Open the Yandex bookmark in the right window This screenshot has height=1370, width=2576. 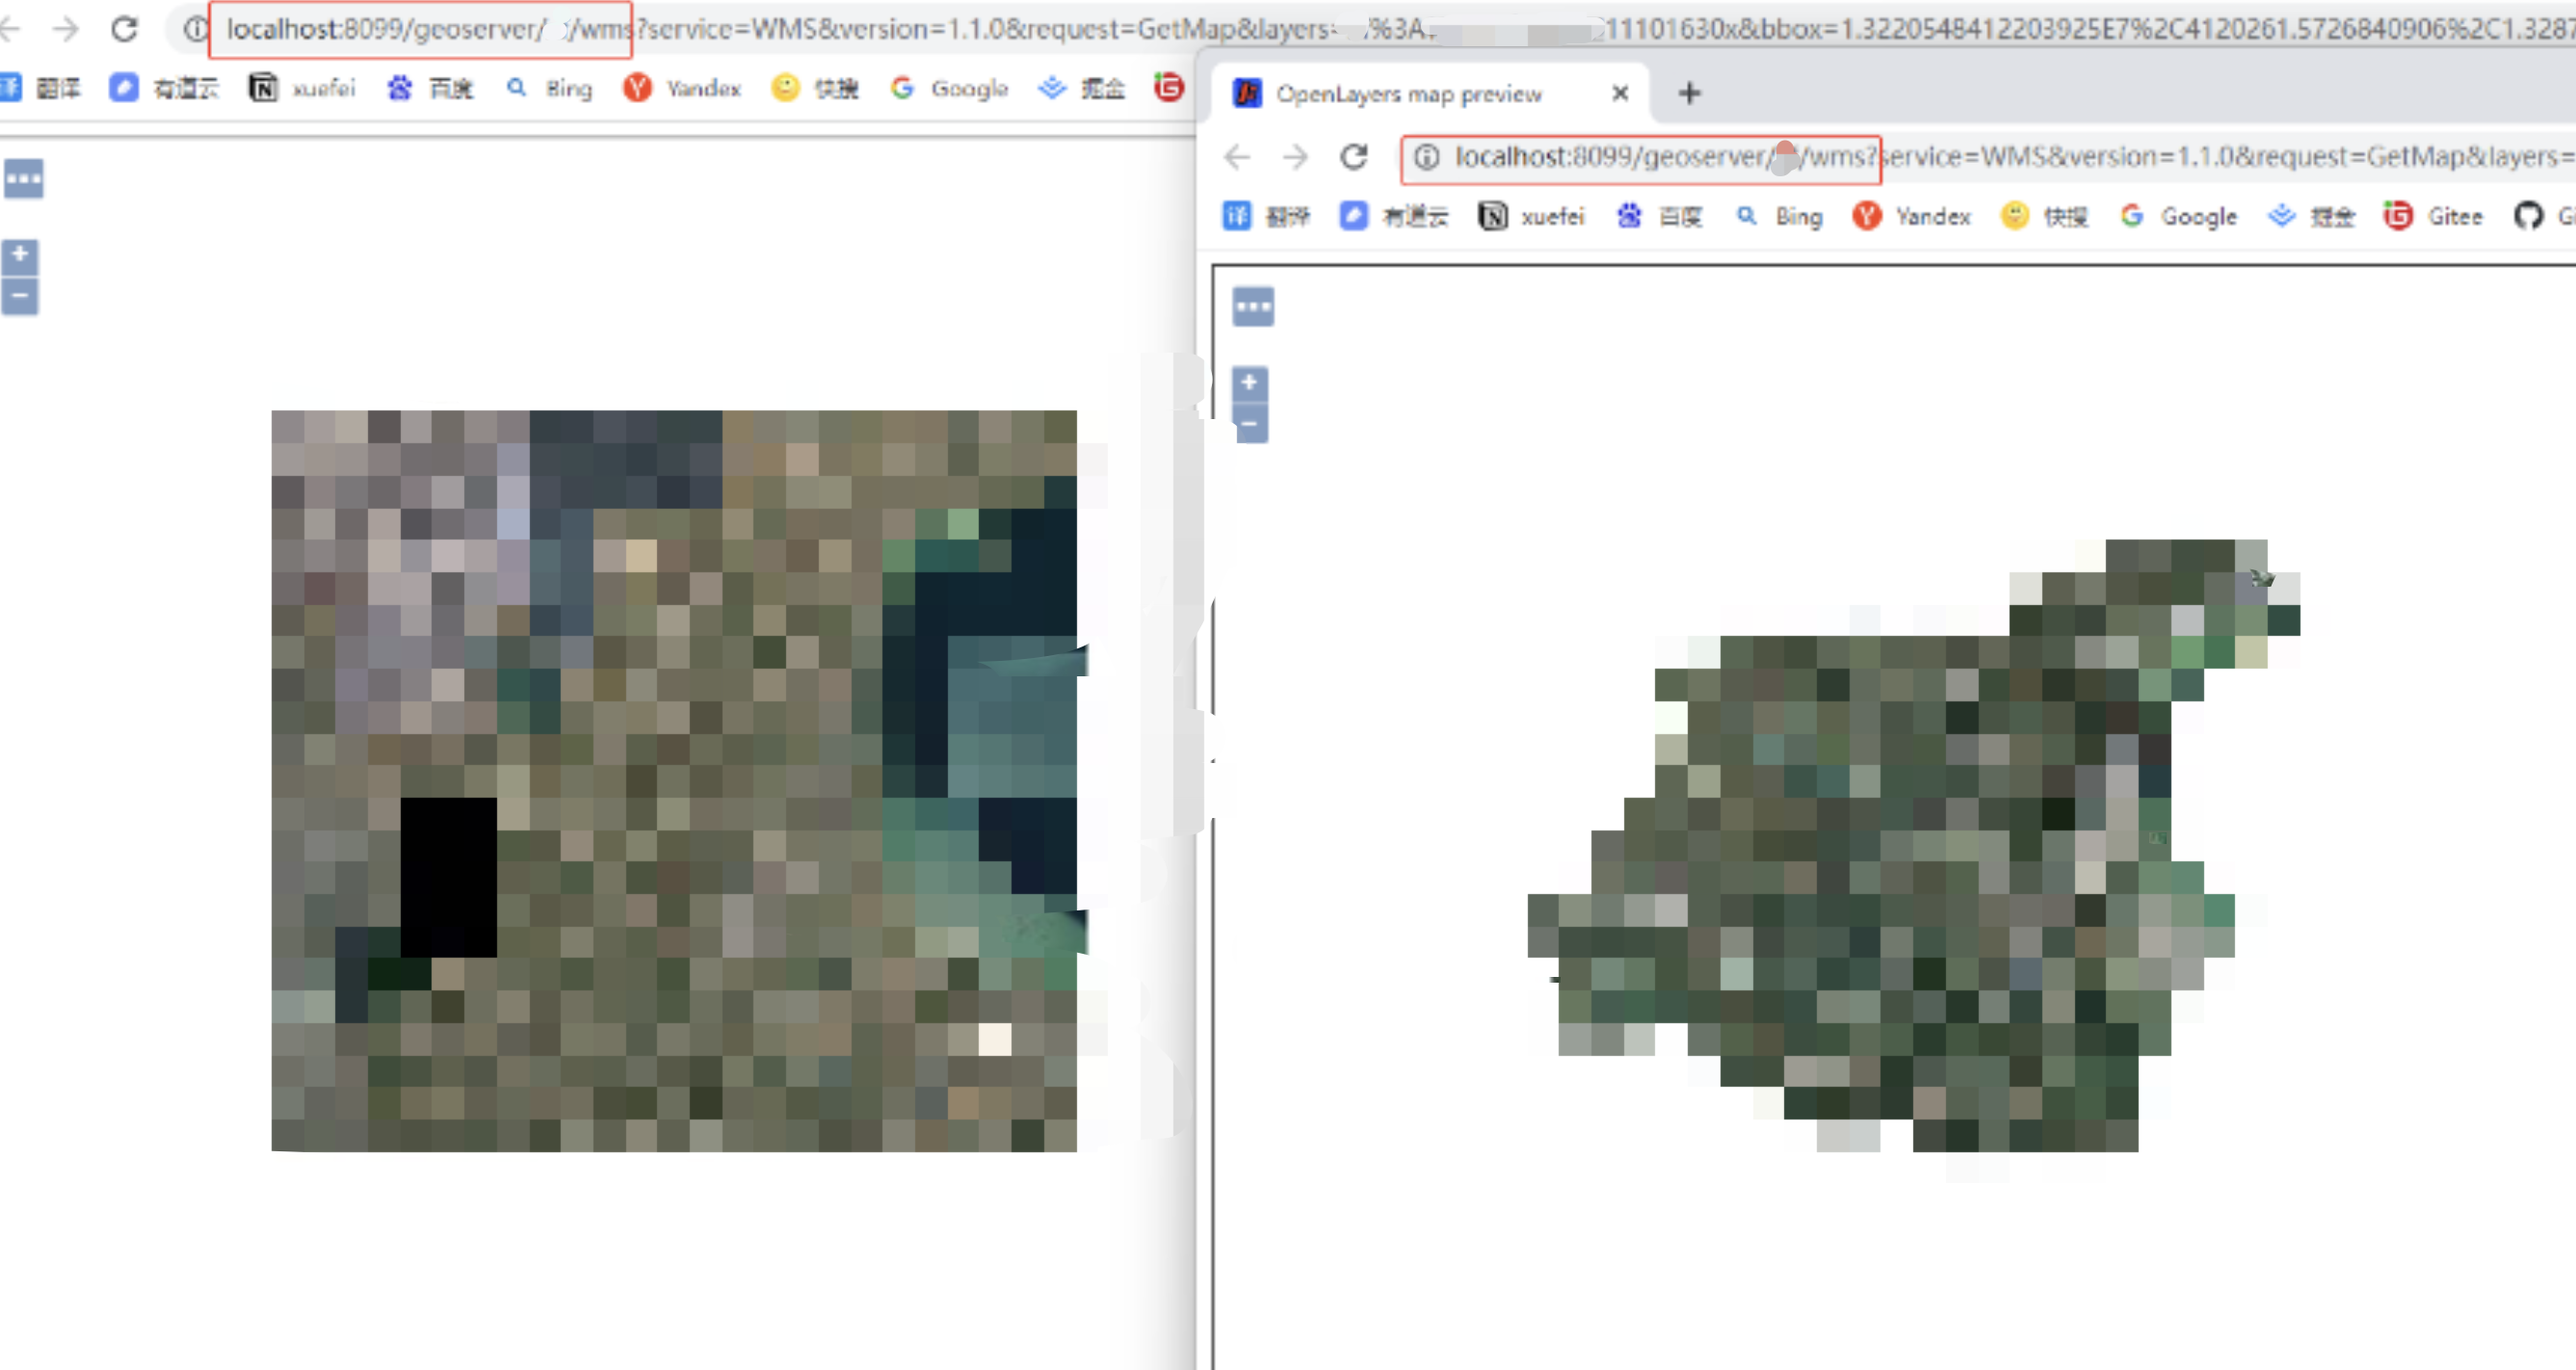(1912, 216)
